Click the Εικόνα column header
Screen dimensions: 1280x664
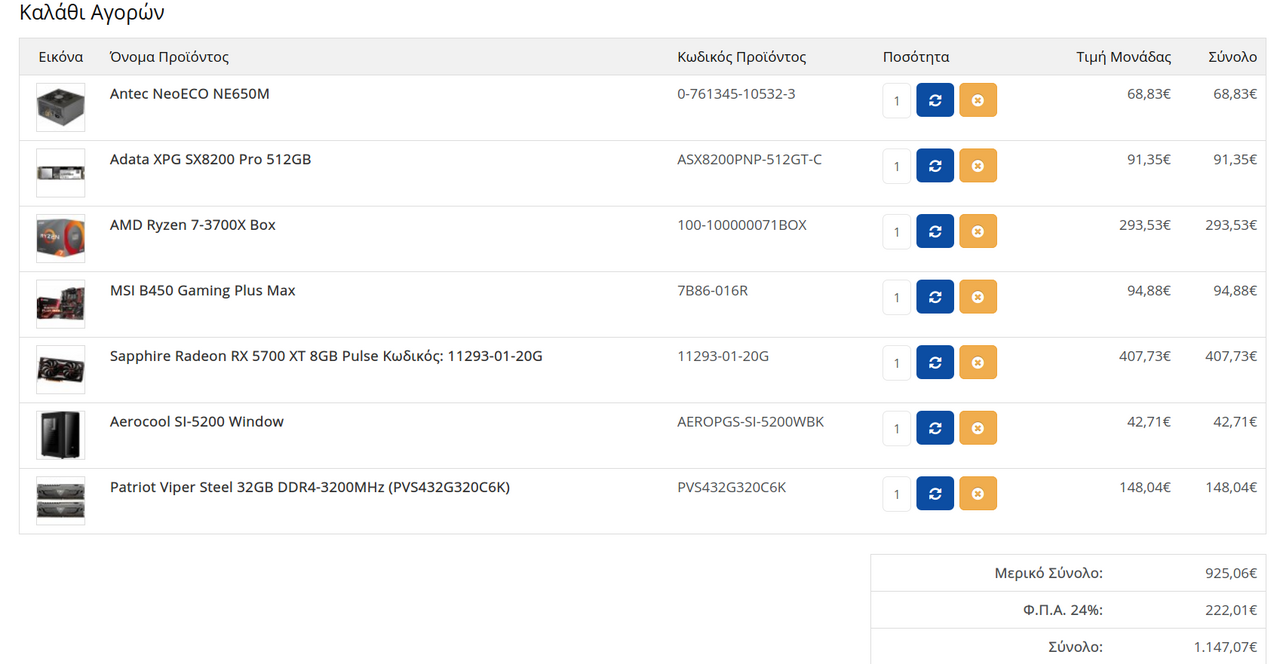point(61,57)
